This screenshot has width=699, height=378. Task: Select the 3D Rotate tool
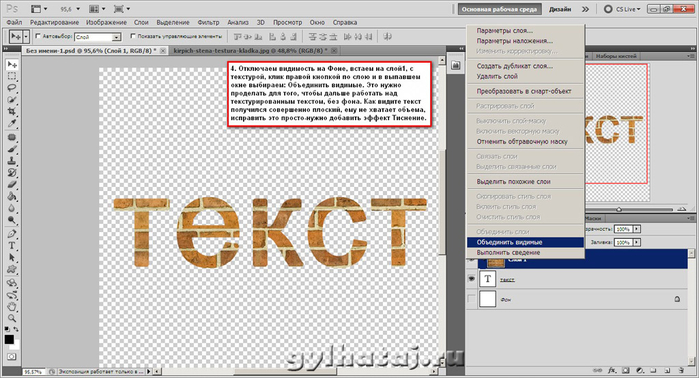(x=12, y=283)
